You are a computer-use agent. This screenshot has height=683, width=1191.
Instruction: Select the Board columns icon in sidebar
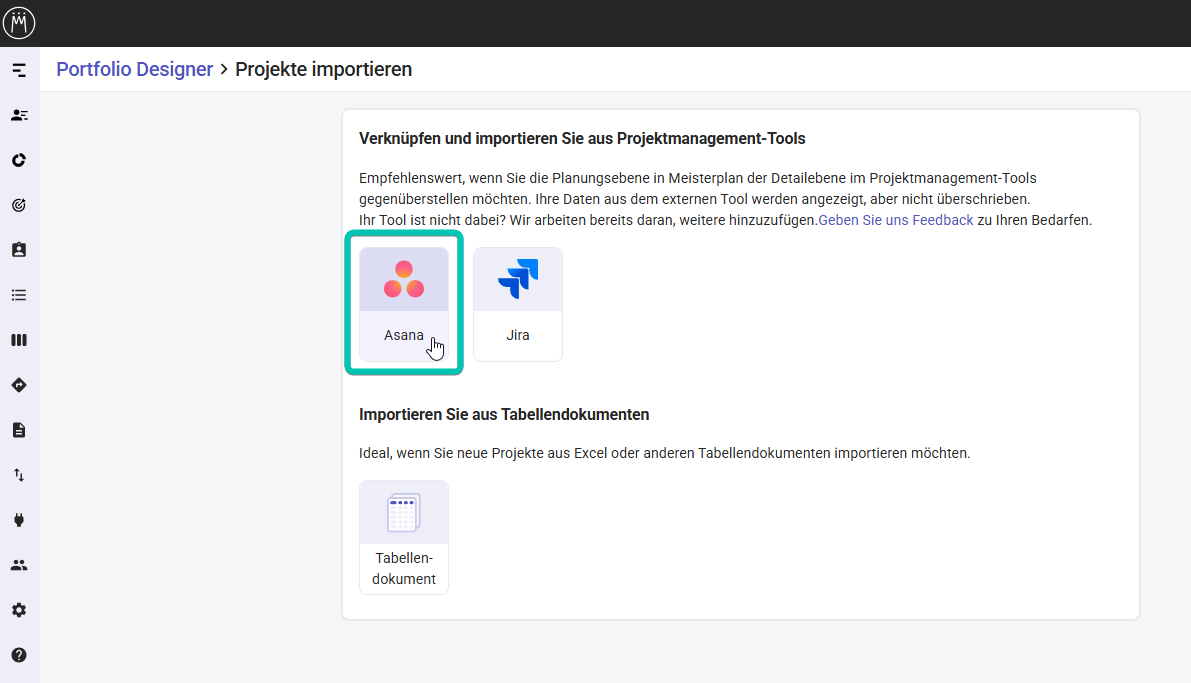point(18,339)
